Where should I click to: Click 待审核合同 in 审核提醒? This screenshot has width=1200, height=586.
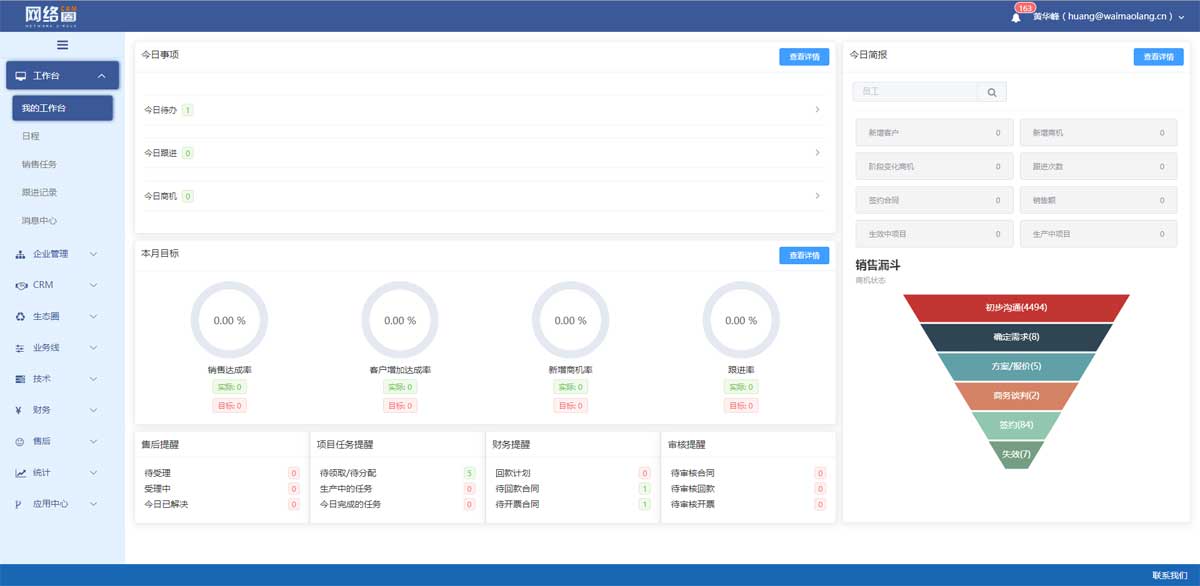point(692,473)
